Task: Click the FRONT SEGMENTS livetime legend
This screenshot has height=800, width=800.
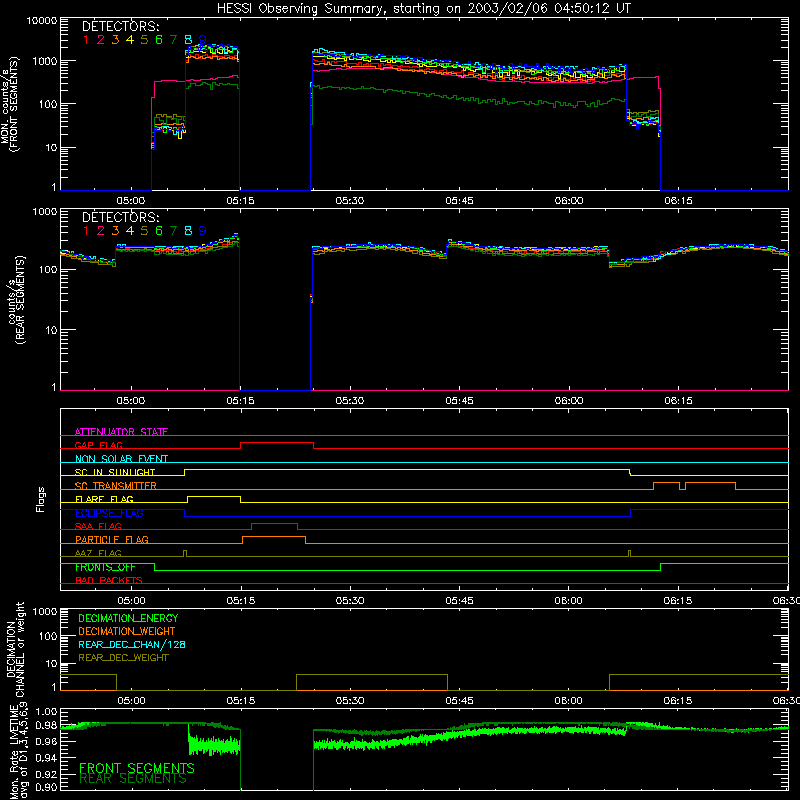Action: (x=137, y=768)
